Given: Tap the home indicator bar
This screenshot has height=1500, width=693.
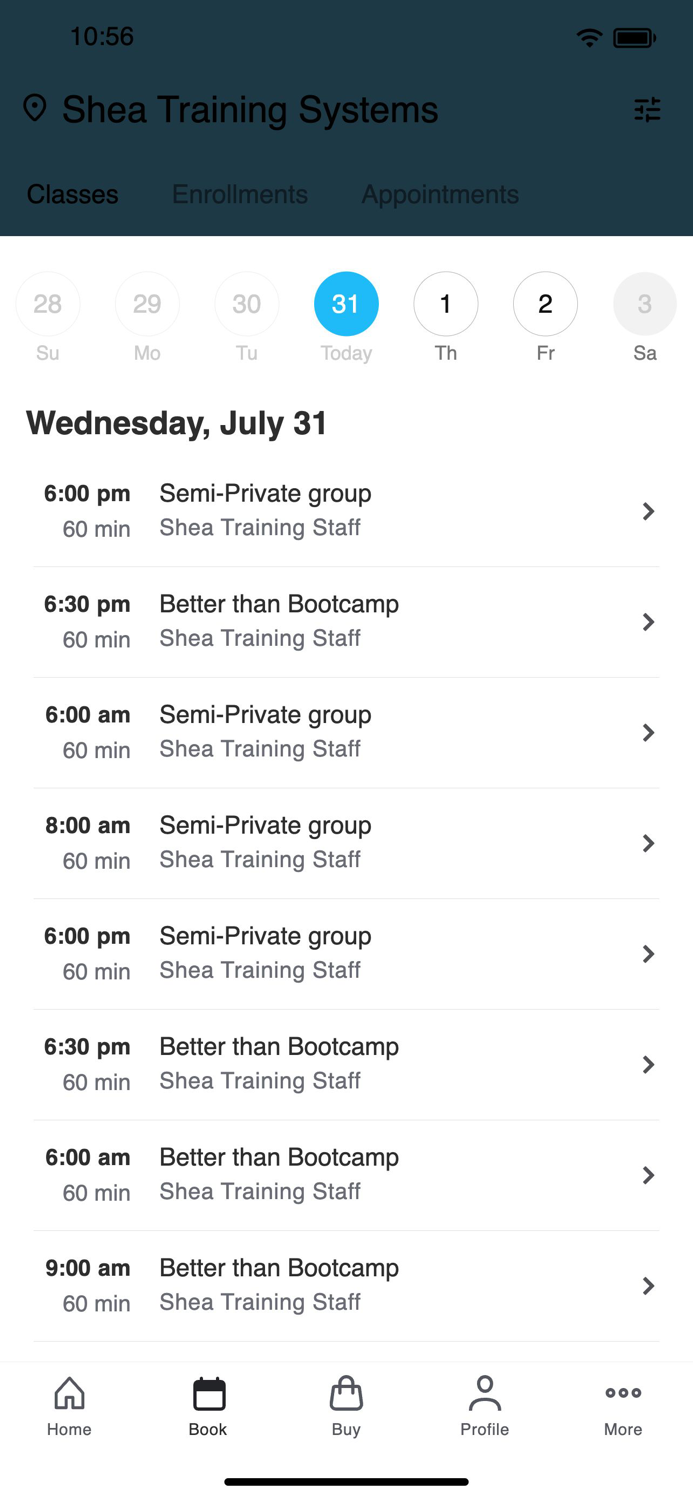Looking at the screenshot, I should 346,1481.
